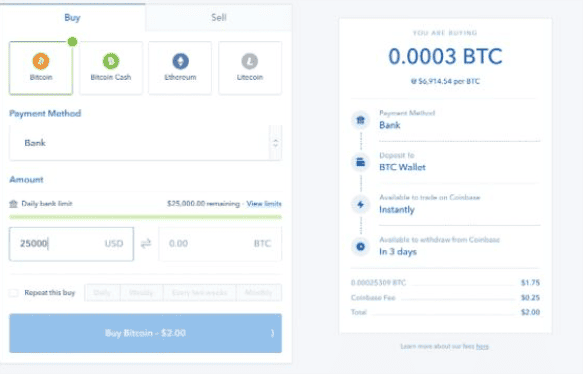Select Weekly repeat frequency

click(141, 293)
